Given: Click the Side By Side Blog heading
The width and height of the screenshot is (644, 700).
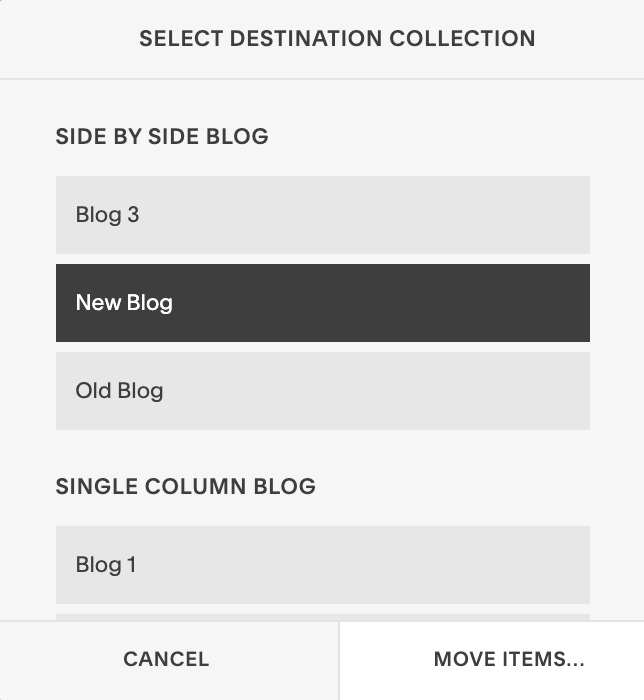Looking at the screenshot, I should [162, 137].
